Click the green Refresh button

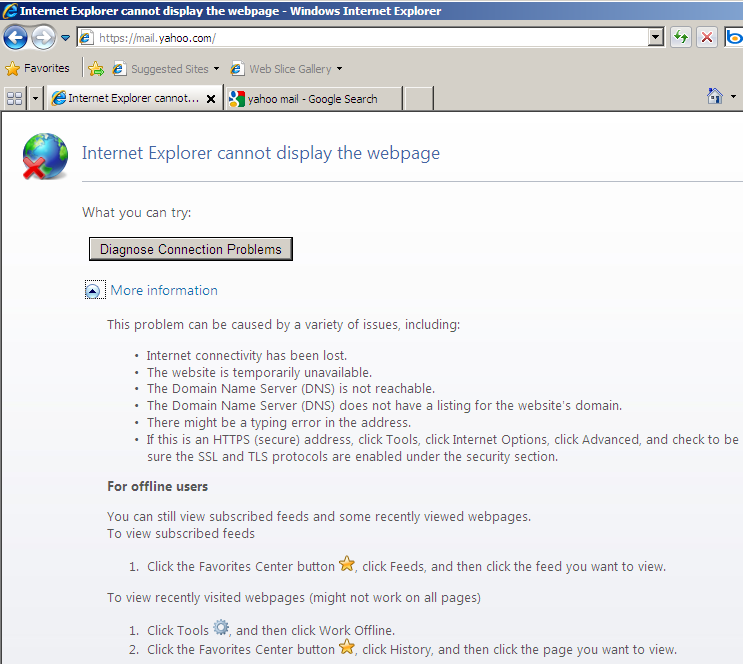pyautogui.click(x=681, y=37)
